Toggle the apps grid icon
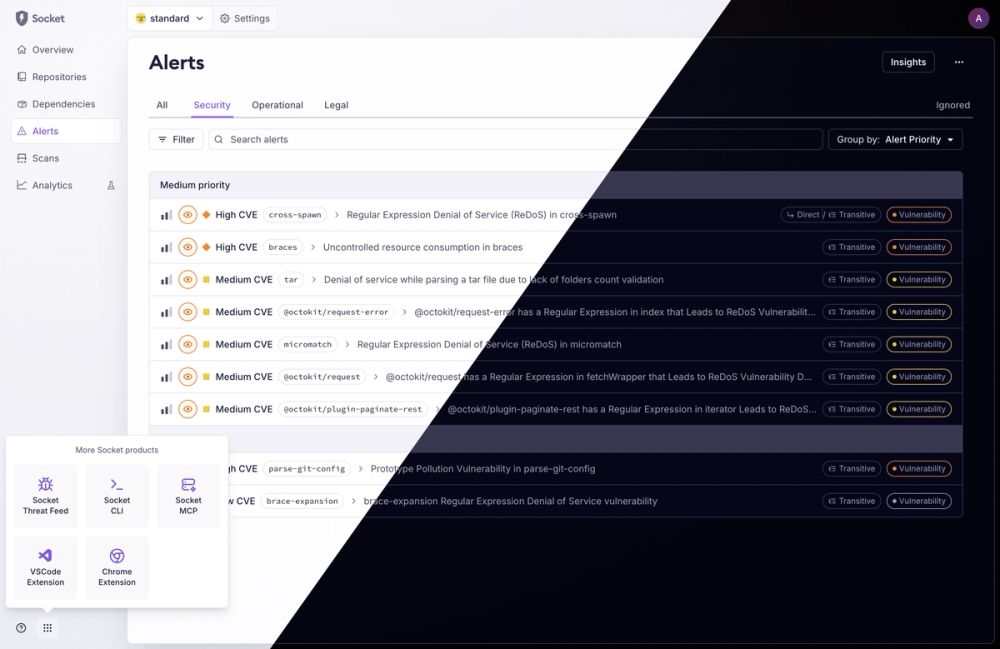This screenshot has width=1000, height=649. [47, 628]
